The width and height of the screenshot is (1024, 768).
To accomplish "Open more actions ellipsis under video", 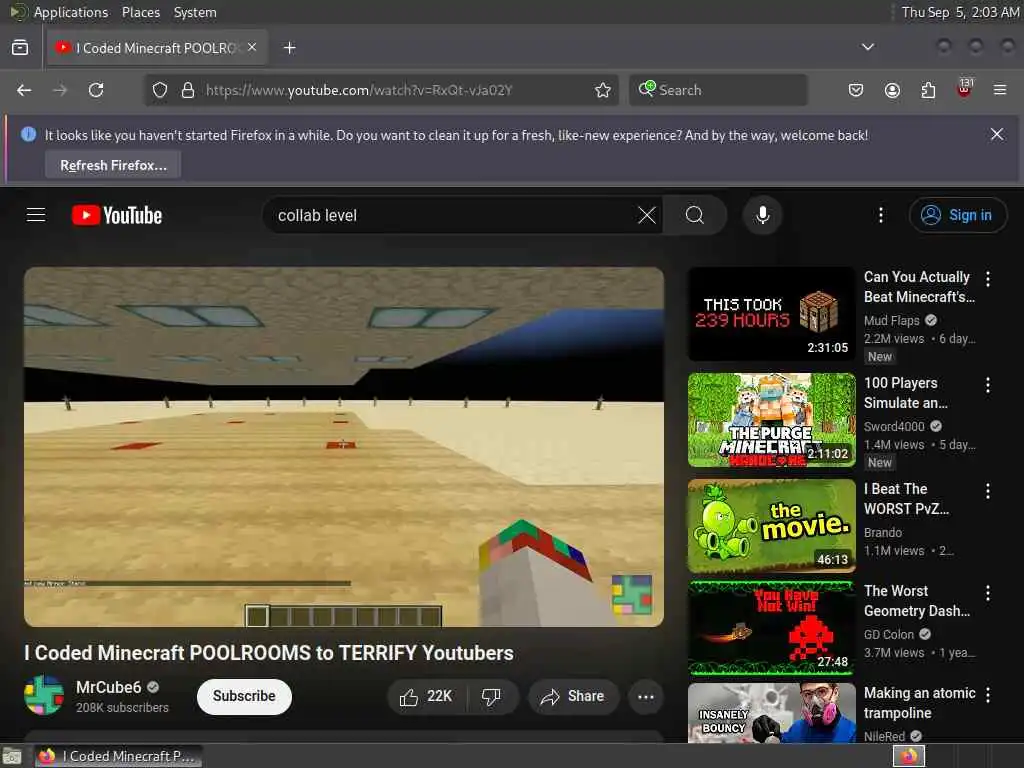I will 645,697.
